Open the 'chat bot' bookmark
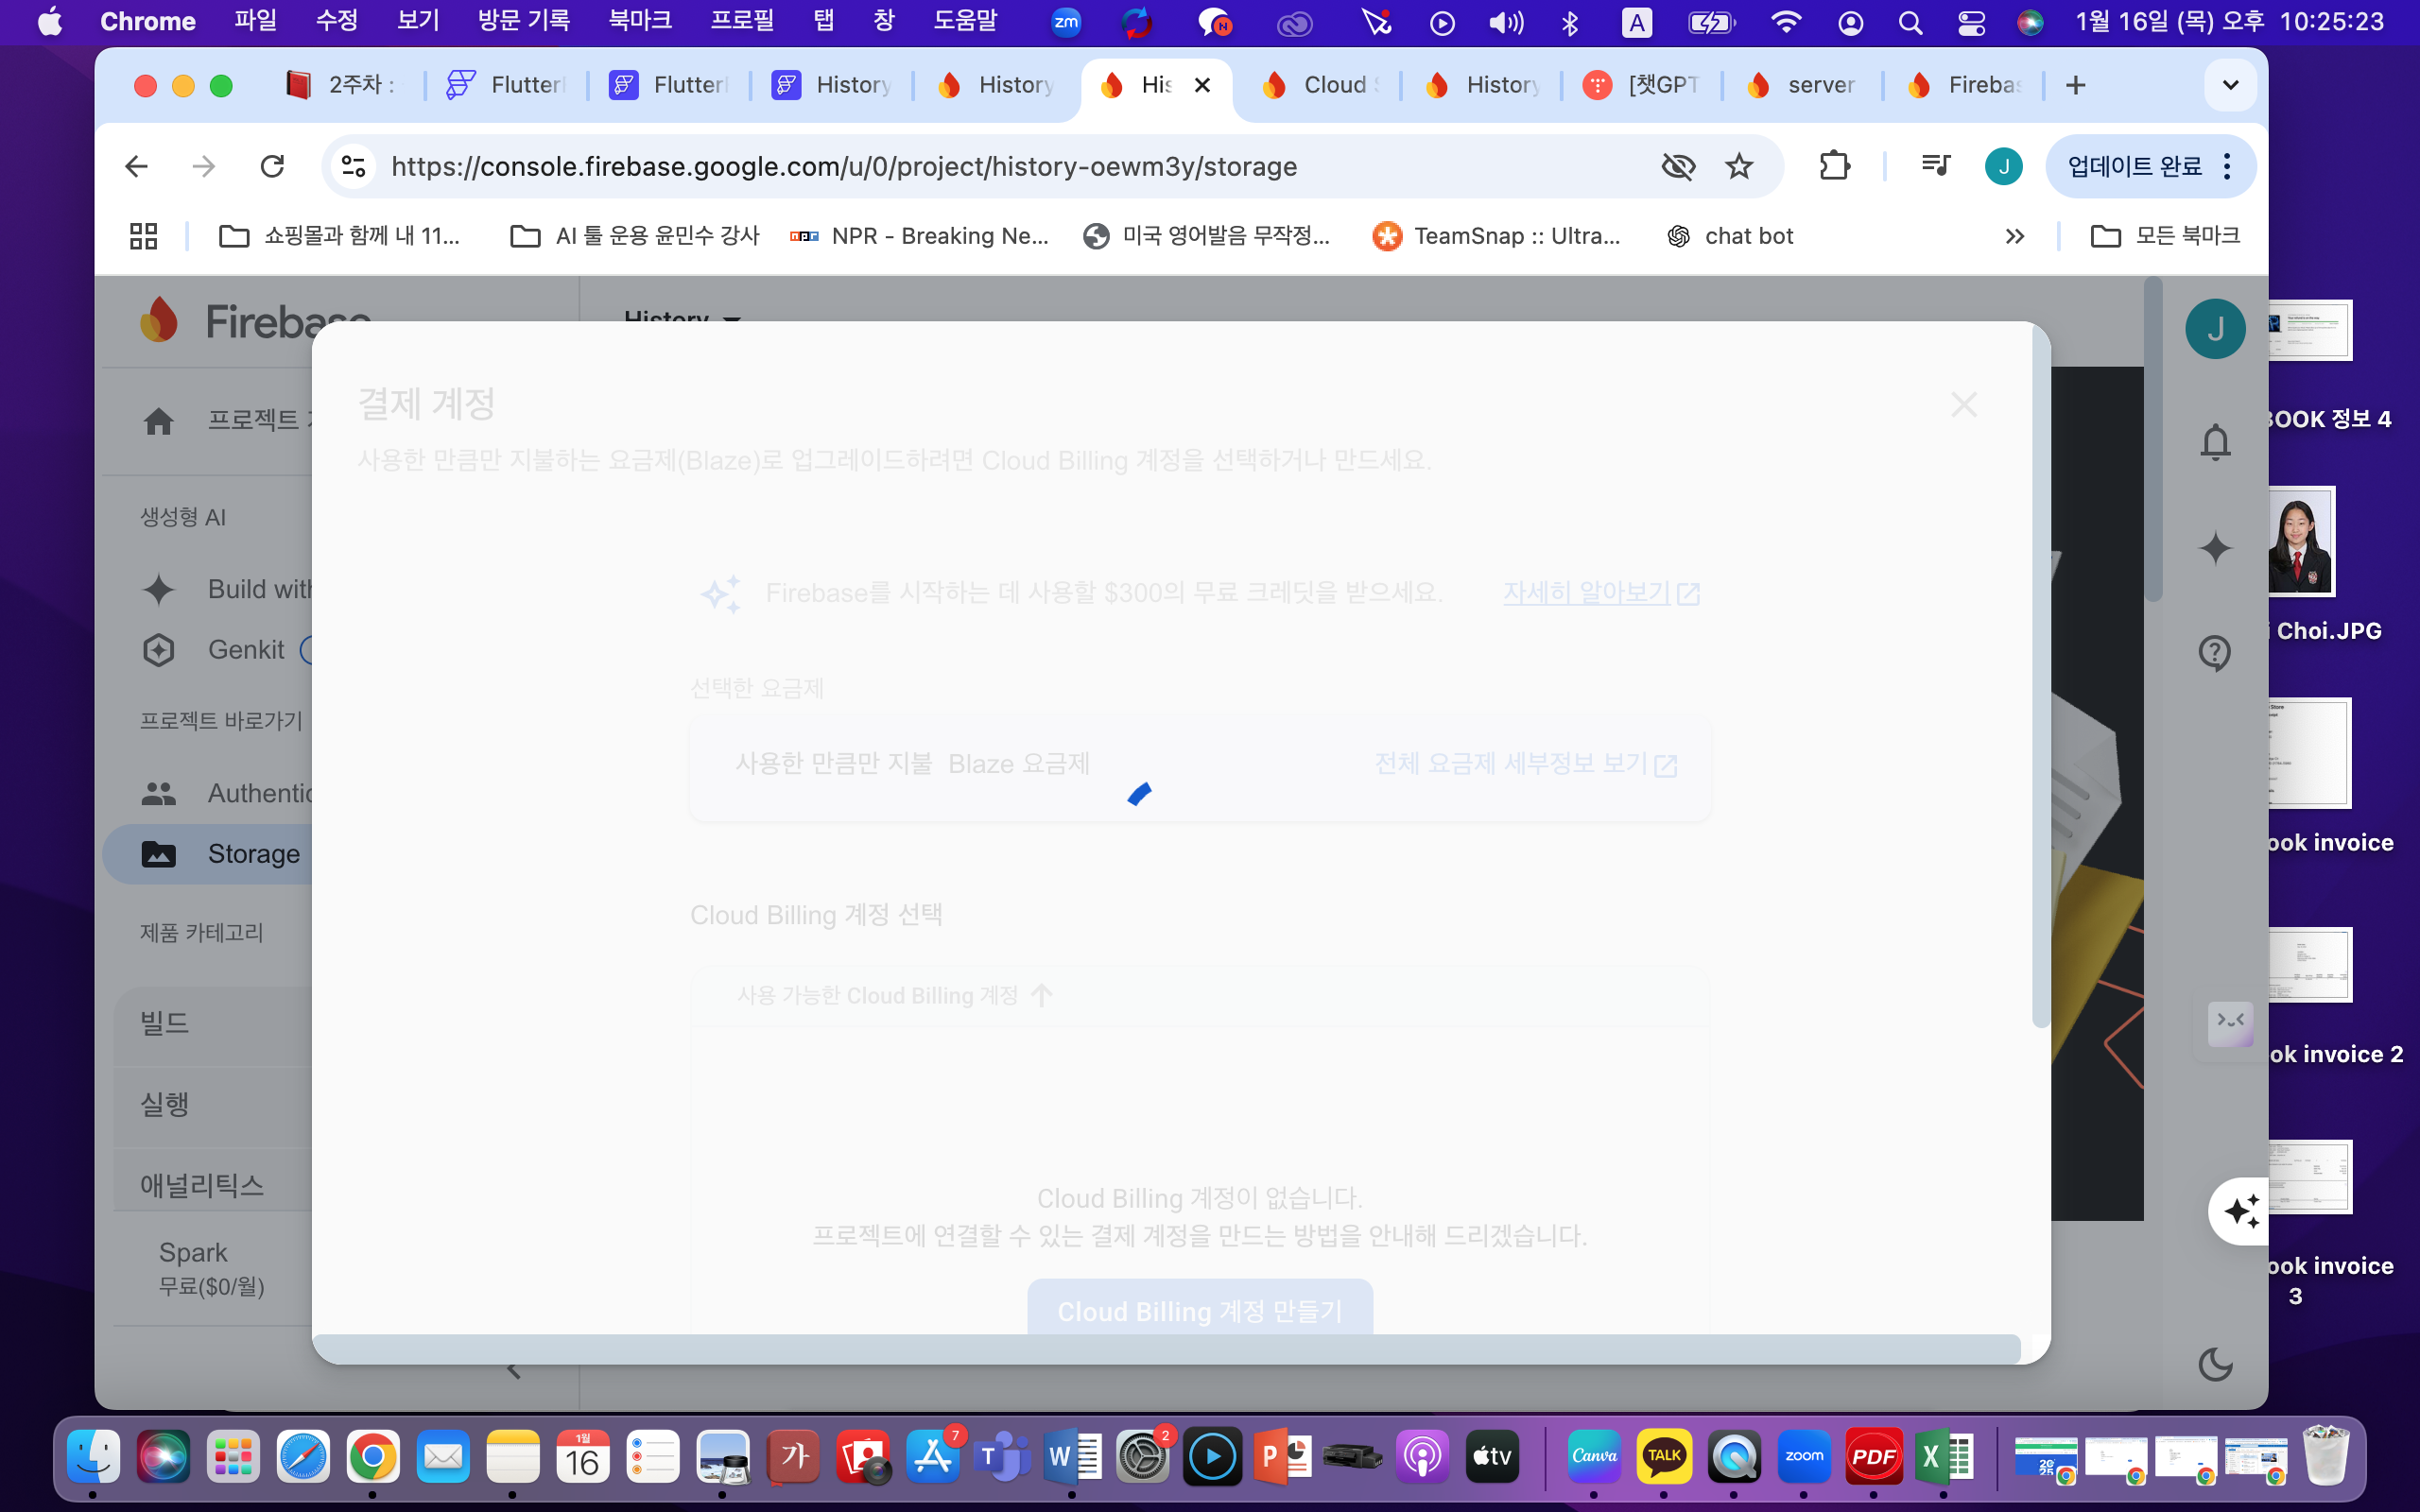This screenshot has width=2420, height=1512. pyautogui.click(x=1730, y=236)
